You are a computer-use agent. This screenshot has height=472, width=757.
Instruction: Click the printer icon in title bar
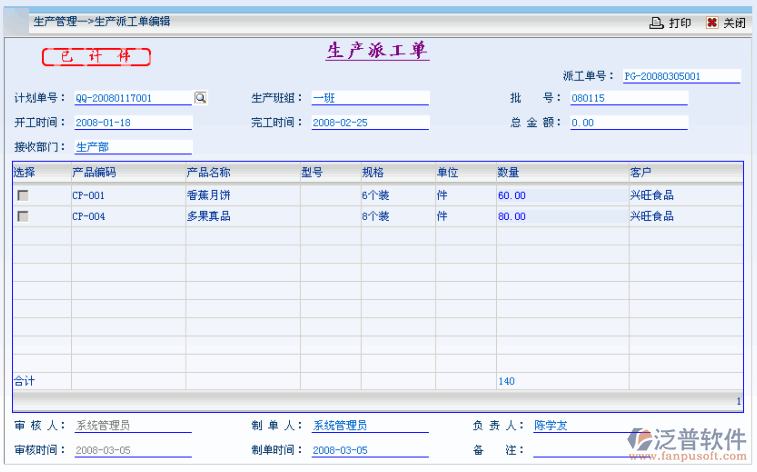(656, 23)
